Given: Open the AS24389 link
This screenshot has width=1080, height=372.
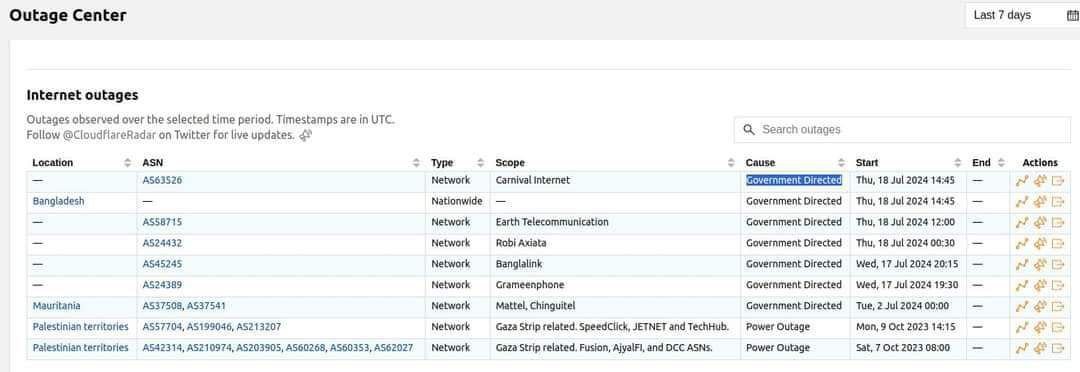Looking at the screenshot, I should (x=162, y=285).
